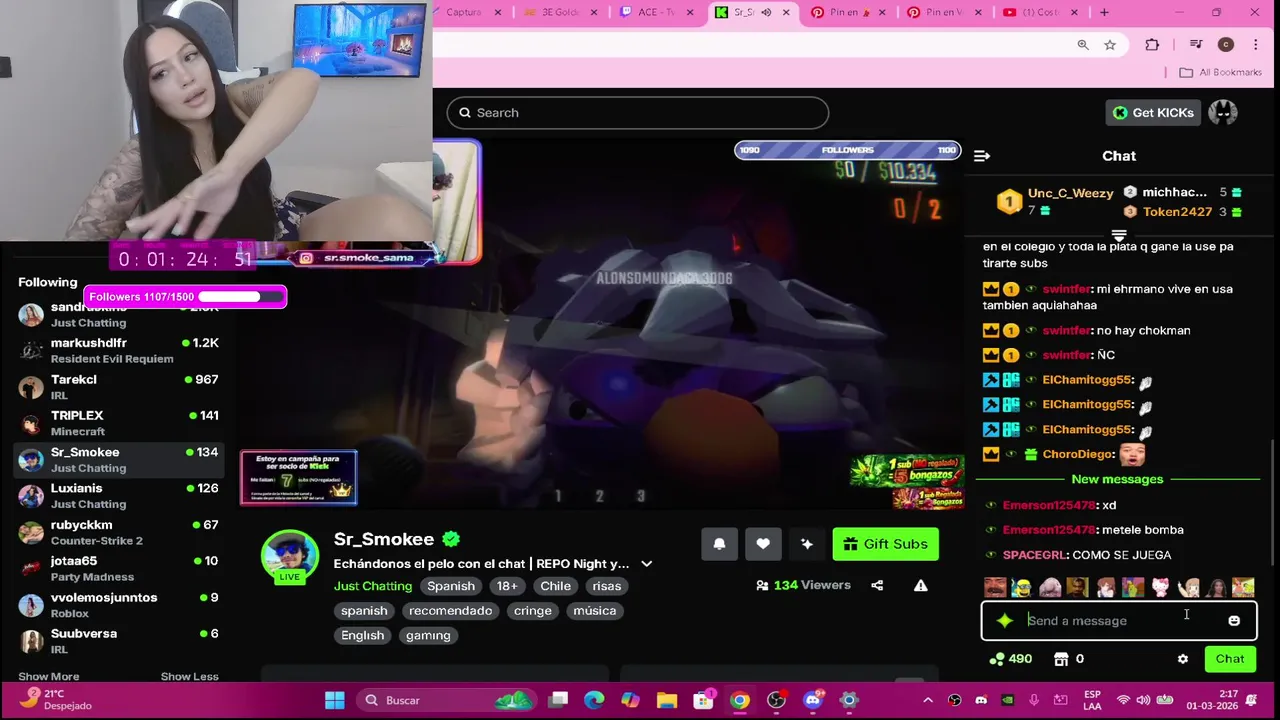This screenshot has height=720, width=1280.
Task: Open Discord from the taskbar
Action: pyautogui.click(x=812, y=700)
